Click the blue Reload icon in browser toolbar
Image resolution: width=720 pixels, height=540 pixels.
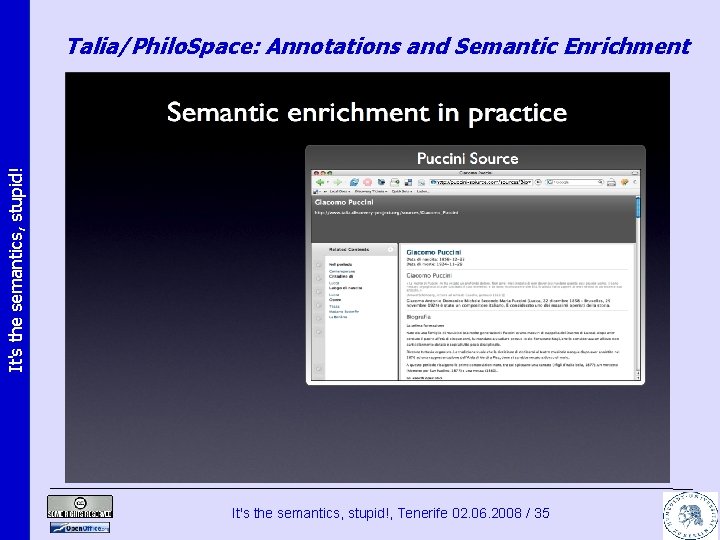pos(354,182)
